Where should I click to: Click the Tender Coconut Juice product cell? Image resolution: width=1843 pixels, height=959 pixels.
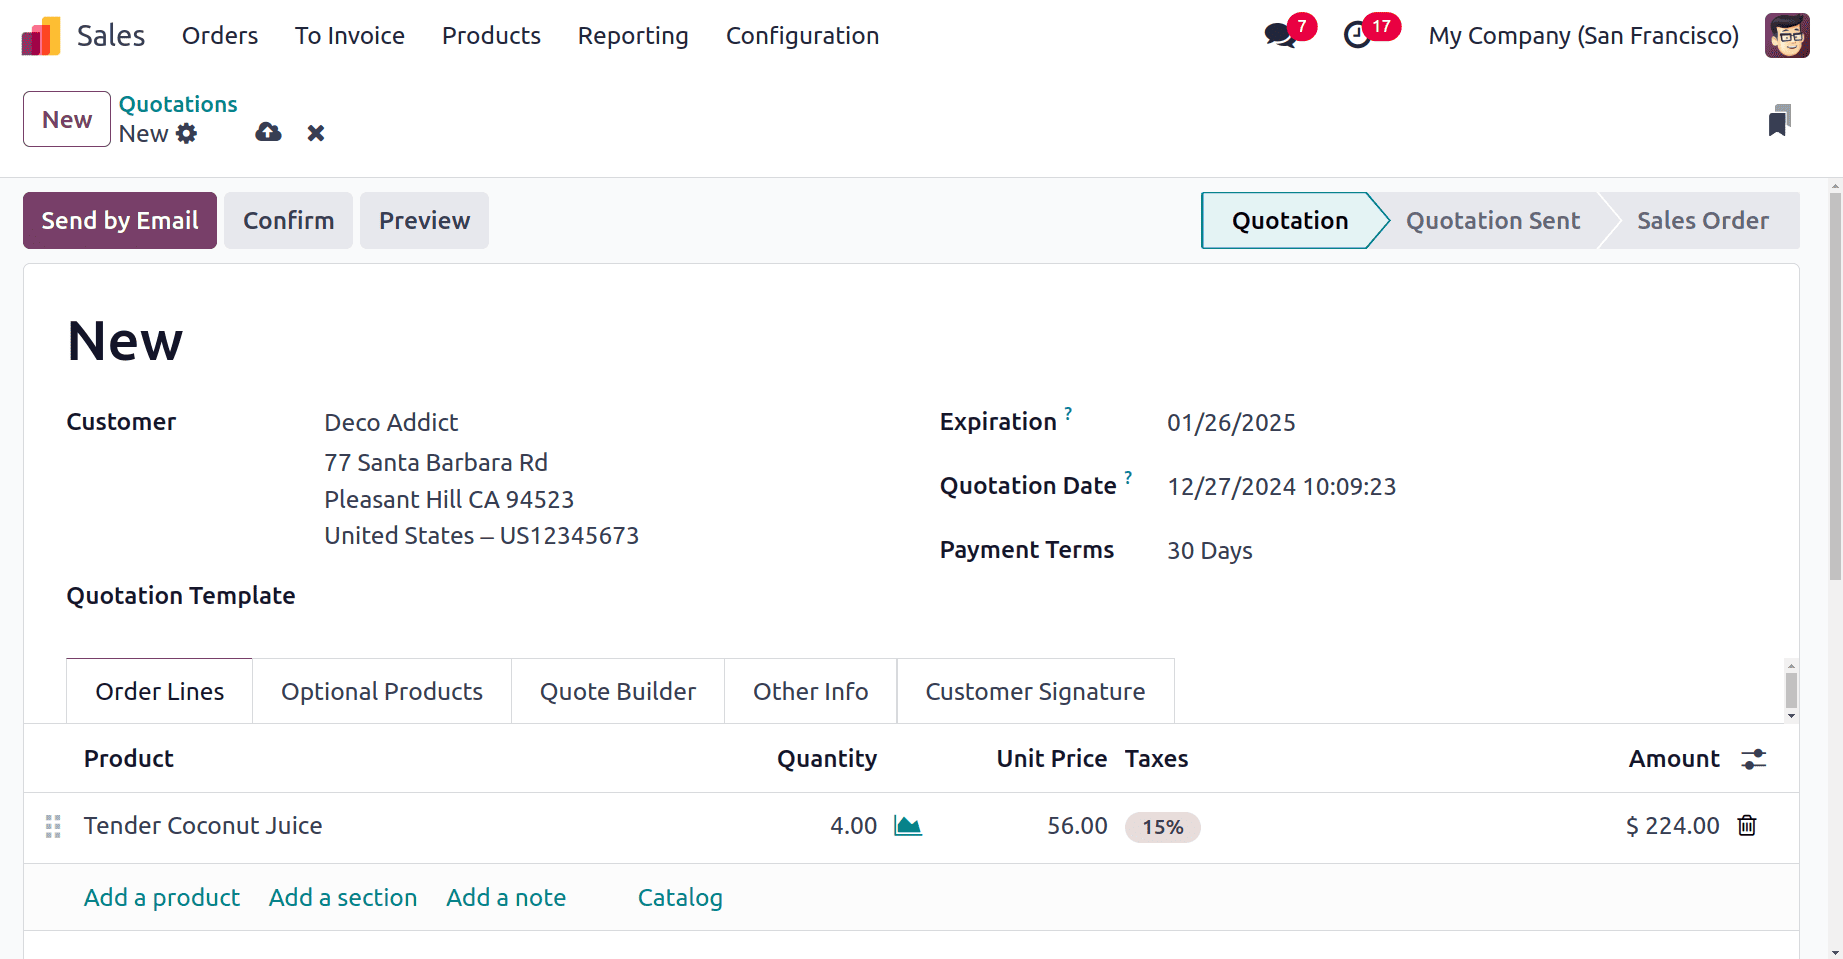(x=203, y=826)
